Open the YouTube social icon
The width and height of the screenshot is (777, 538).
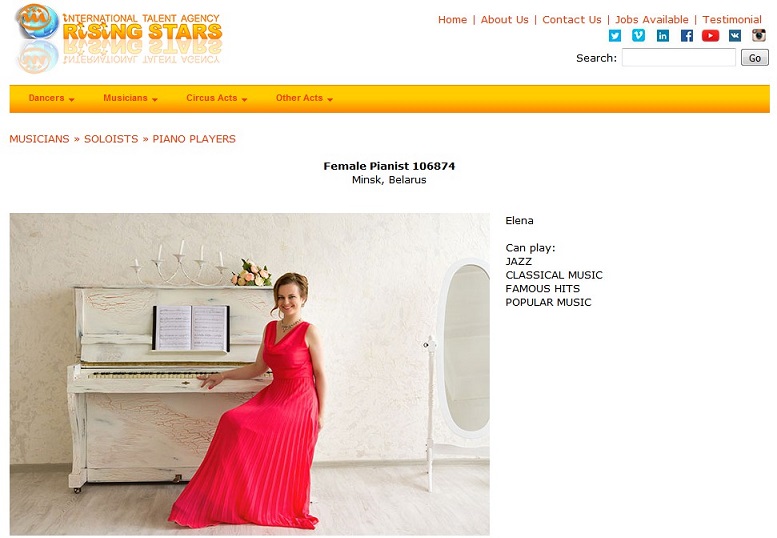coord(710,36)
